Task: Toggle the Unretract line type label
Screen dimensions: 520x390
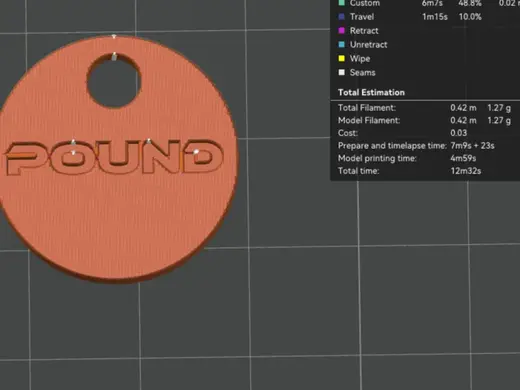Action: click(368, 44)
